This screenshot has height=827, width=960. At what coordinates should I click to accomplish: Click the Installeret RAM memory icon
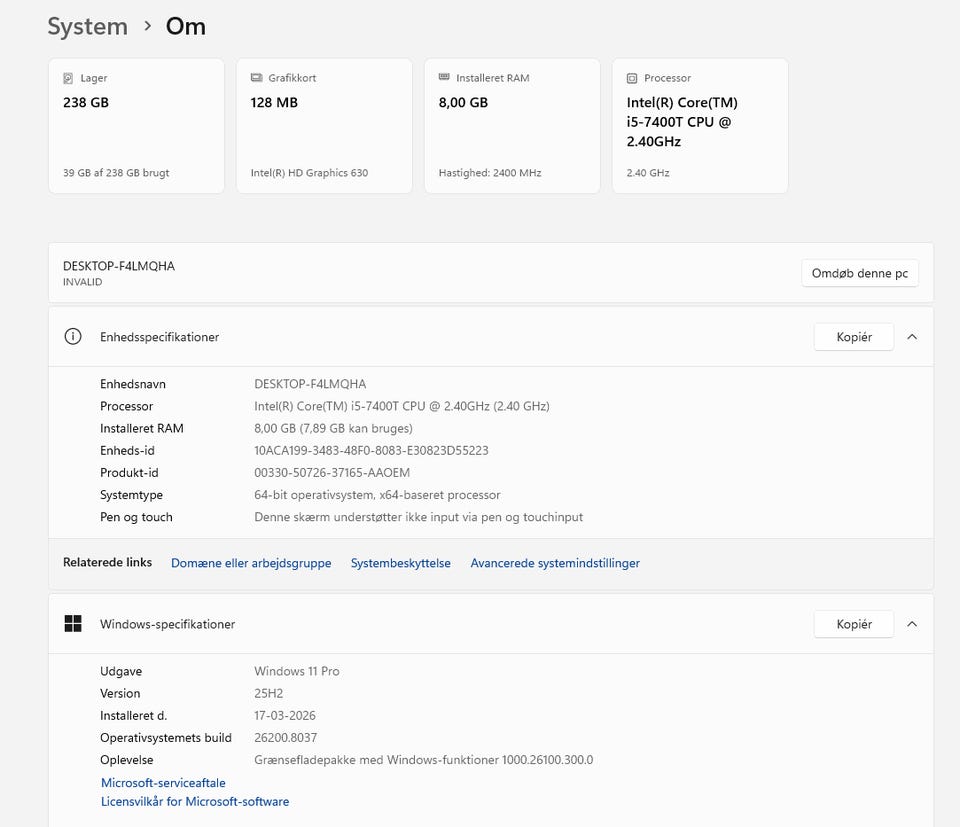444,78
